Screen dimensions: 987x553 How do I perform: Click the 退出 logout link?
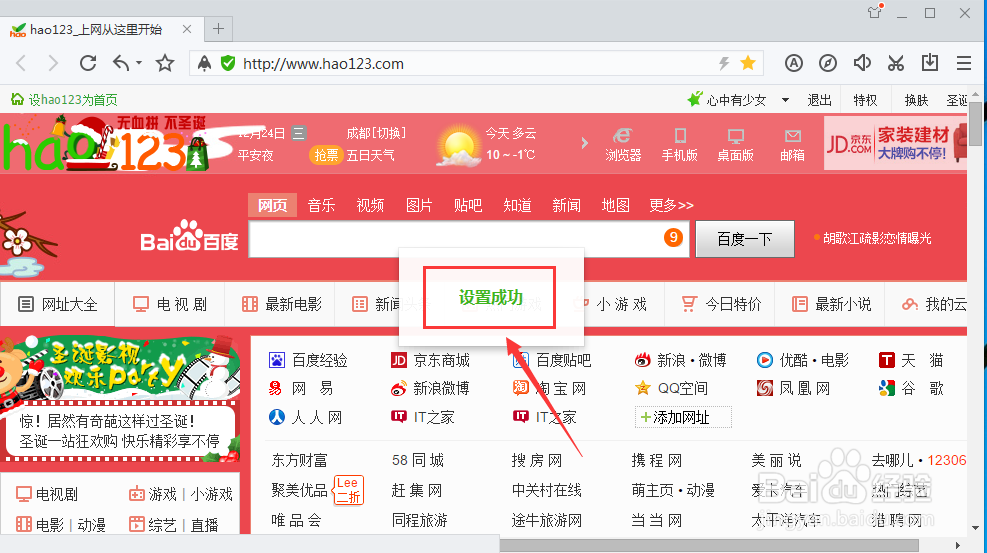pyautogui.click(x=819, y=100)
